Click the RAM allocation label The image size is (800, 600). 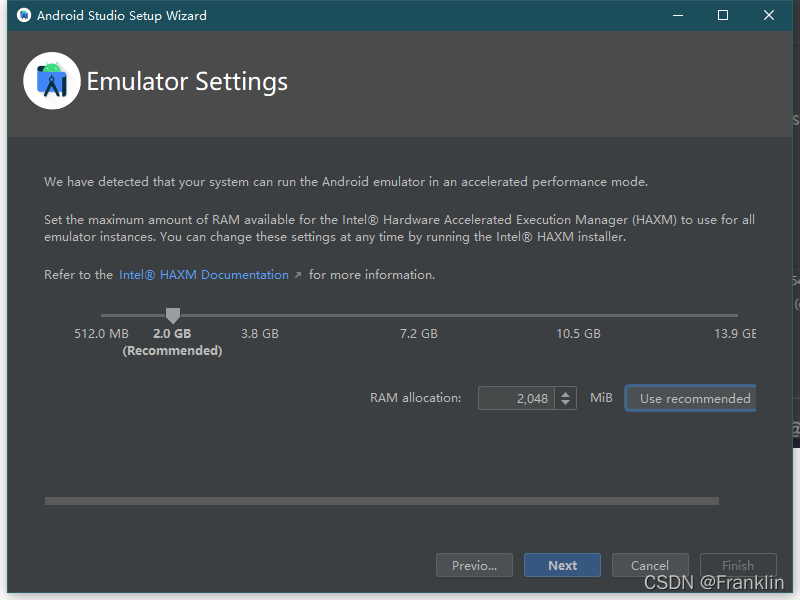[415, 397]
